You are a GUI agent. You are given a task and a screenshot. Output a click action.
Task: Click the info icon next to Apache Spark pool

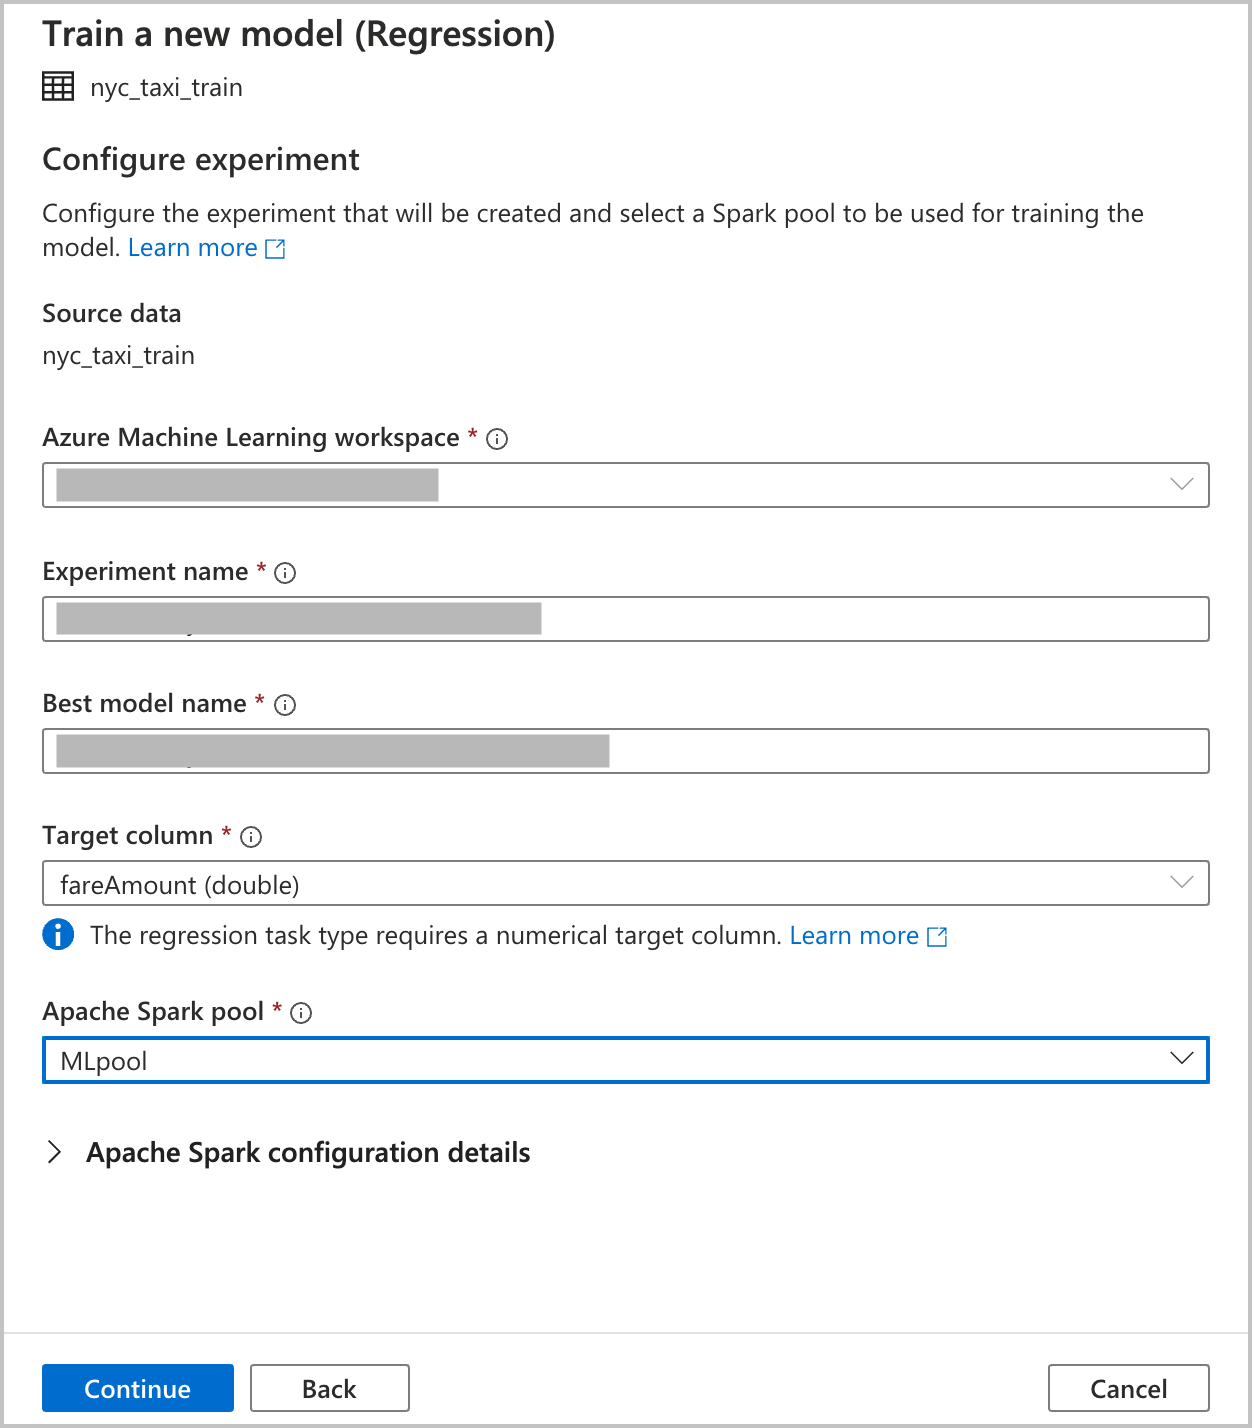tap(301, 1012)
